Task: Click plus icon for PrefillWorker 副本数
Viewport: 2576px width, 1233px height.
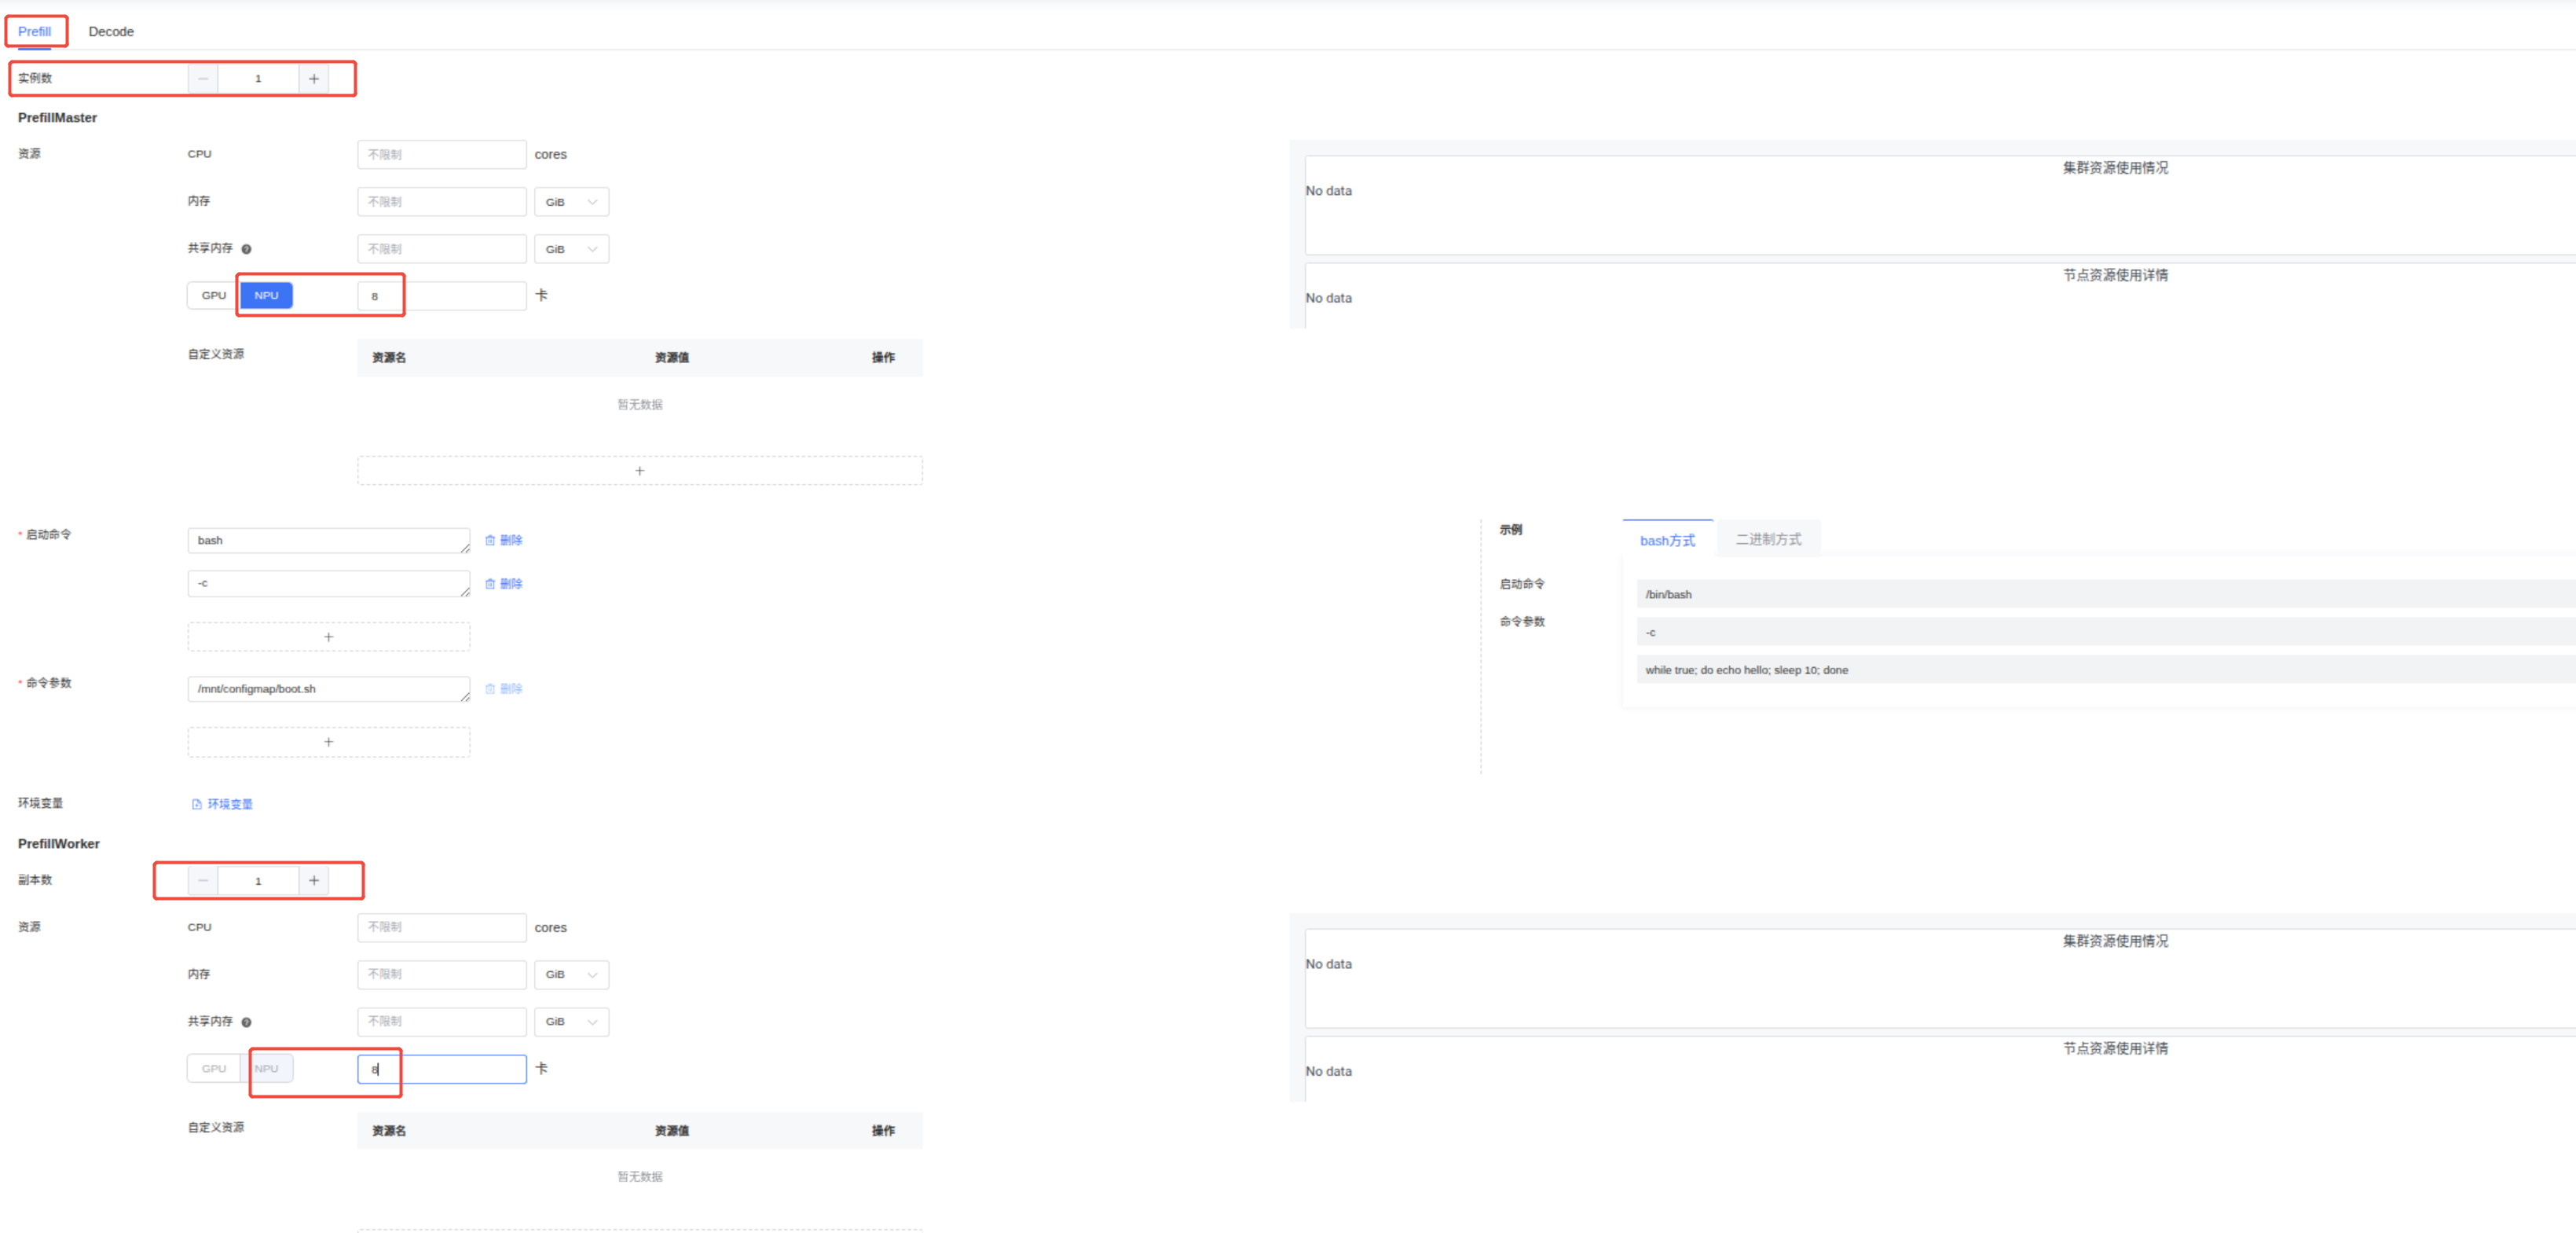Action: click(x=313, y=880)
